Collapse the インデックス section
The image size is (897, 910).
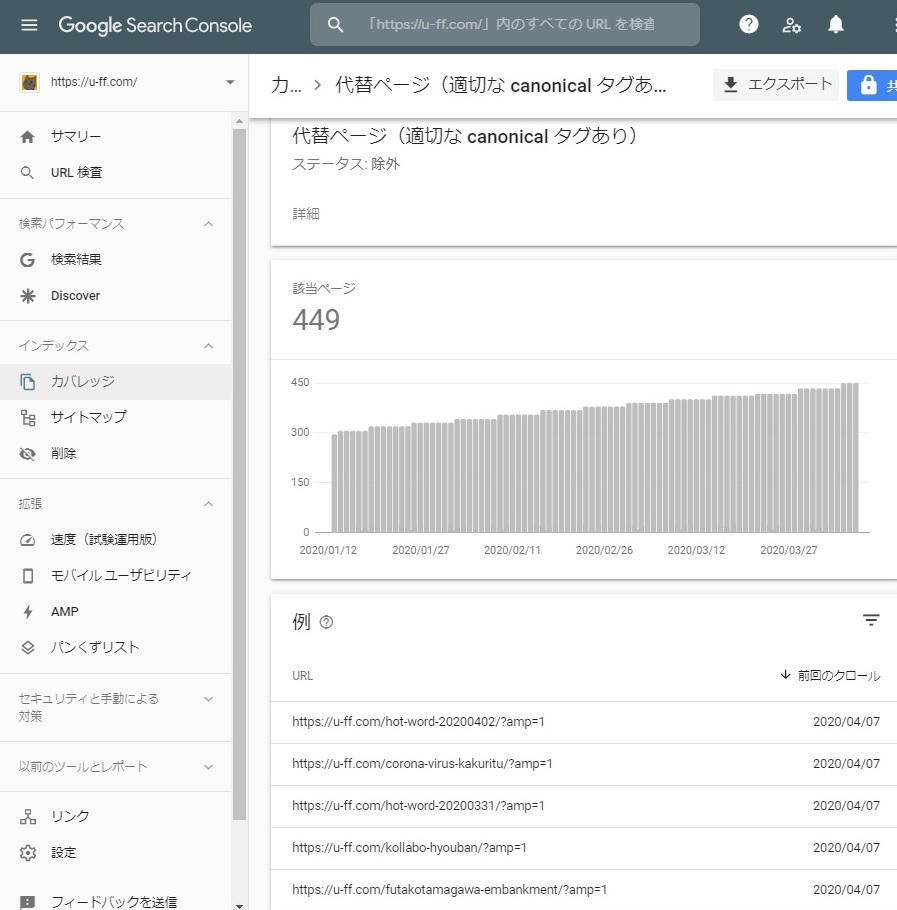(208, 346)
